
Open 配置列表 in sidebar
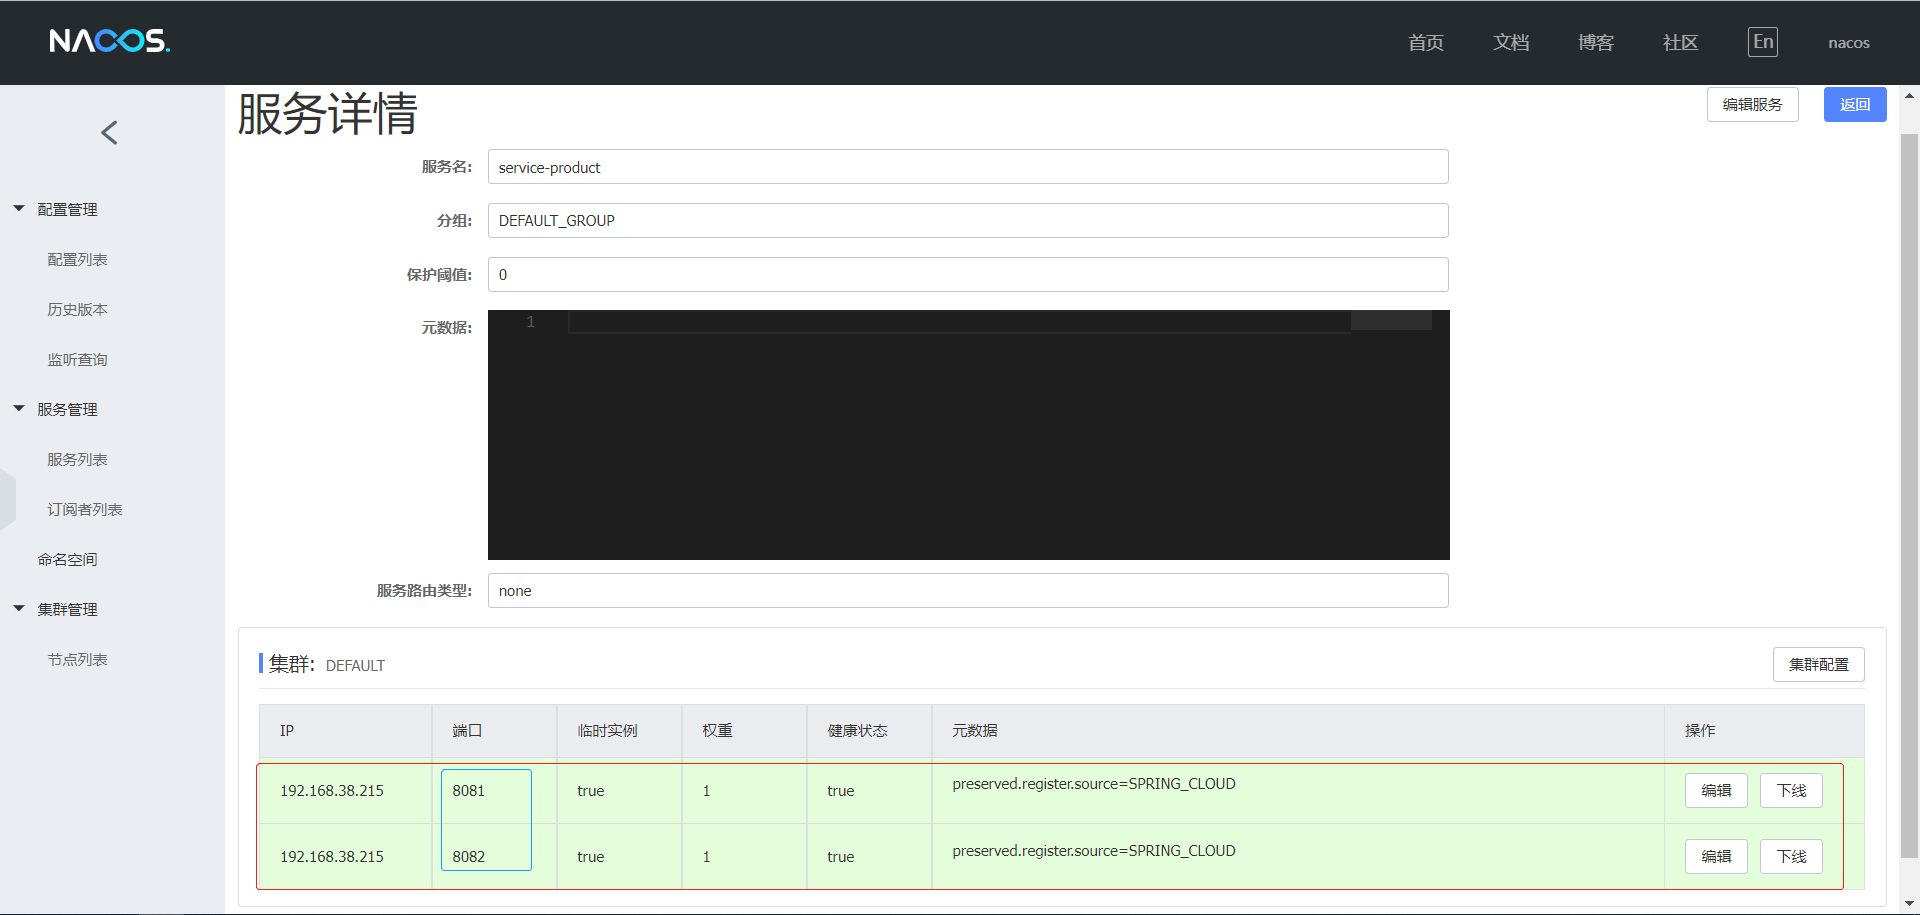tap(77, 259)
